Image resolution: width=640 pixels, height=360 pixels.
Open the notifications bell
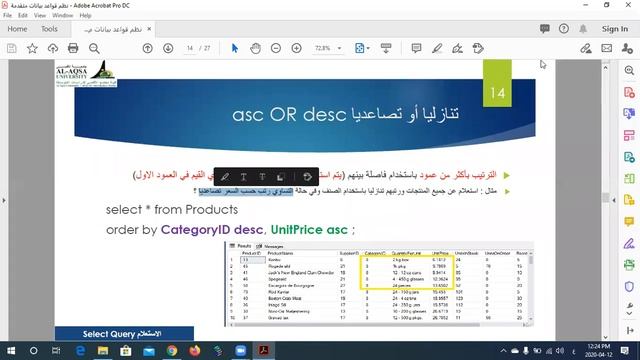point(583,29)
